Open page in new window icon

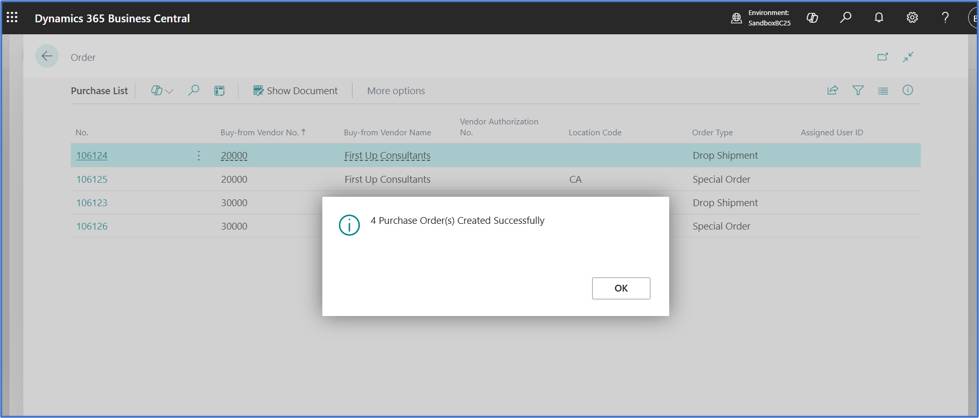click(x=882, y=57)
